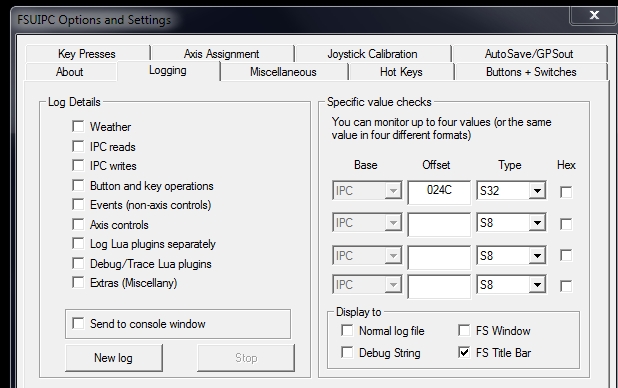618x388 pixels.
Task: Switch to the Key Presses tab
Action: tap(87, 54)
